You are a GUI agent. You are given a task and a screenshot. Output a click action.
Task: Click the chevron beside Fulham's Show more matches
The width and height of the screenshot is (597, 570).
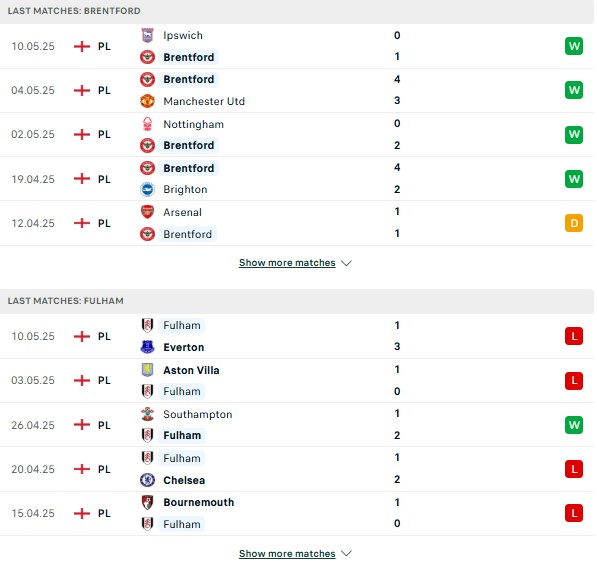[346, 553]
